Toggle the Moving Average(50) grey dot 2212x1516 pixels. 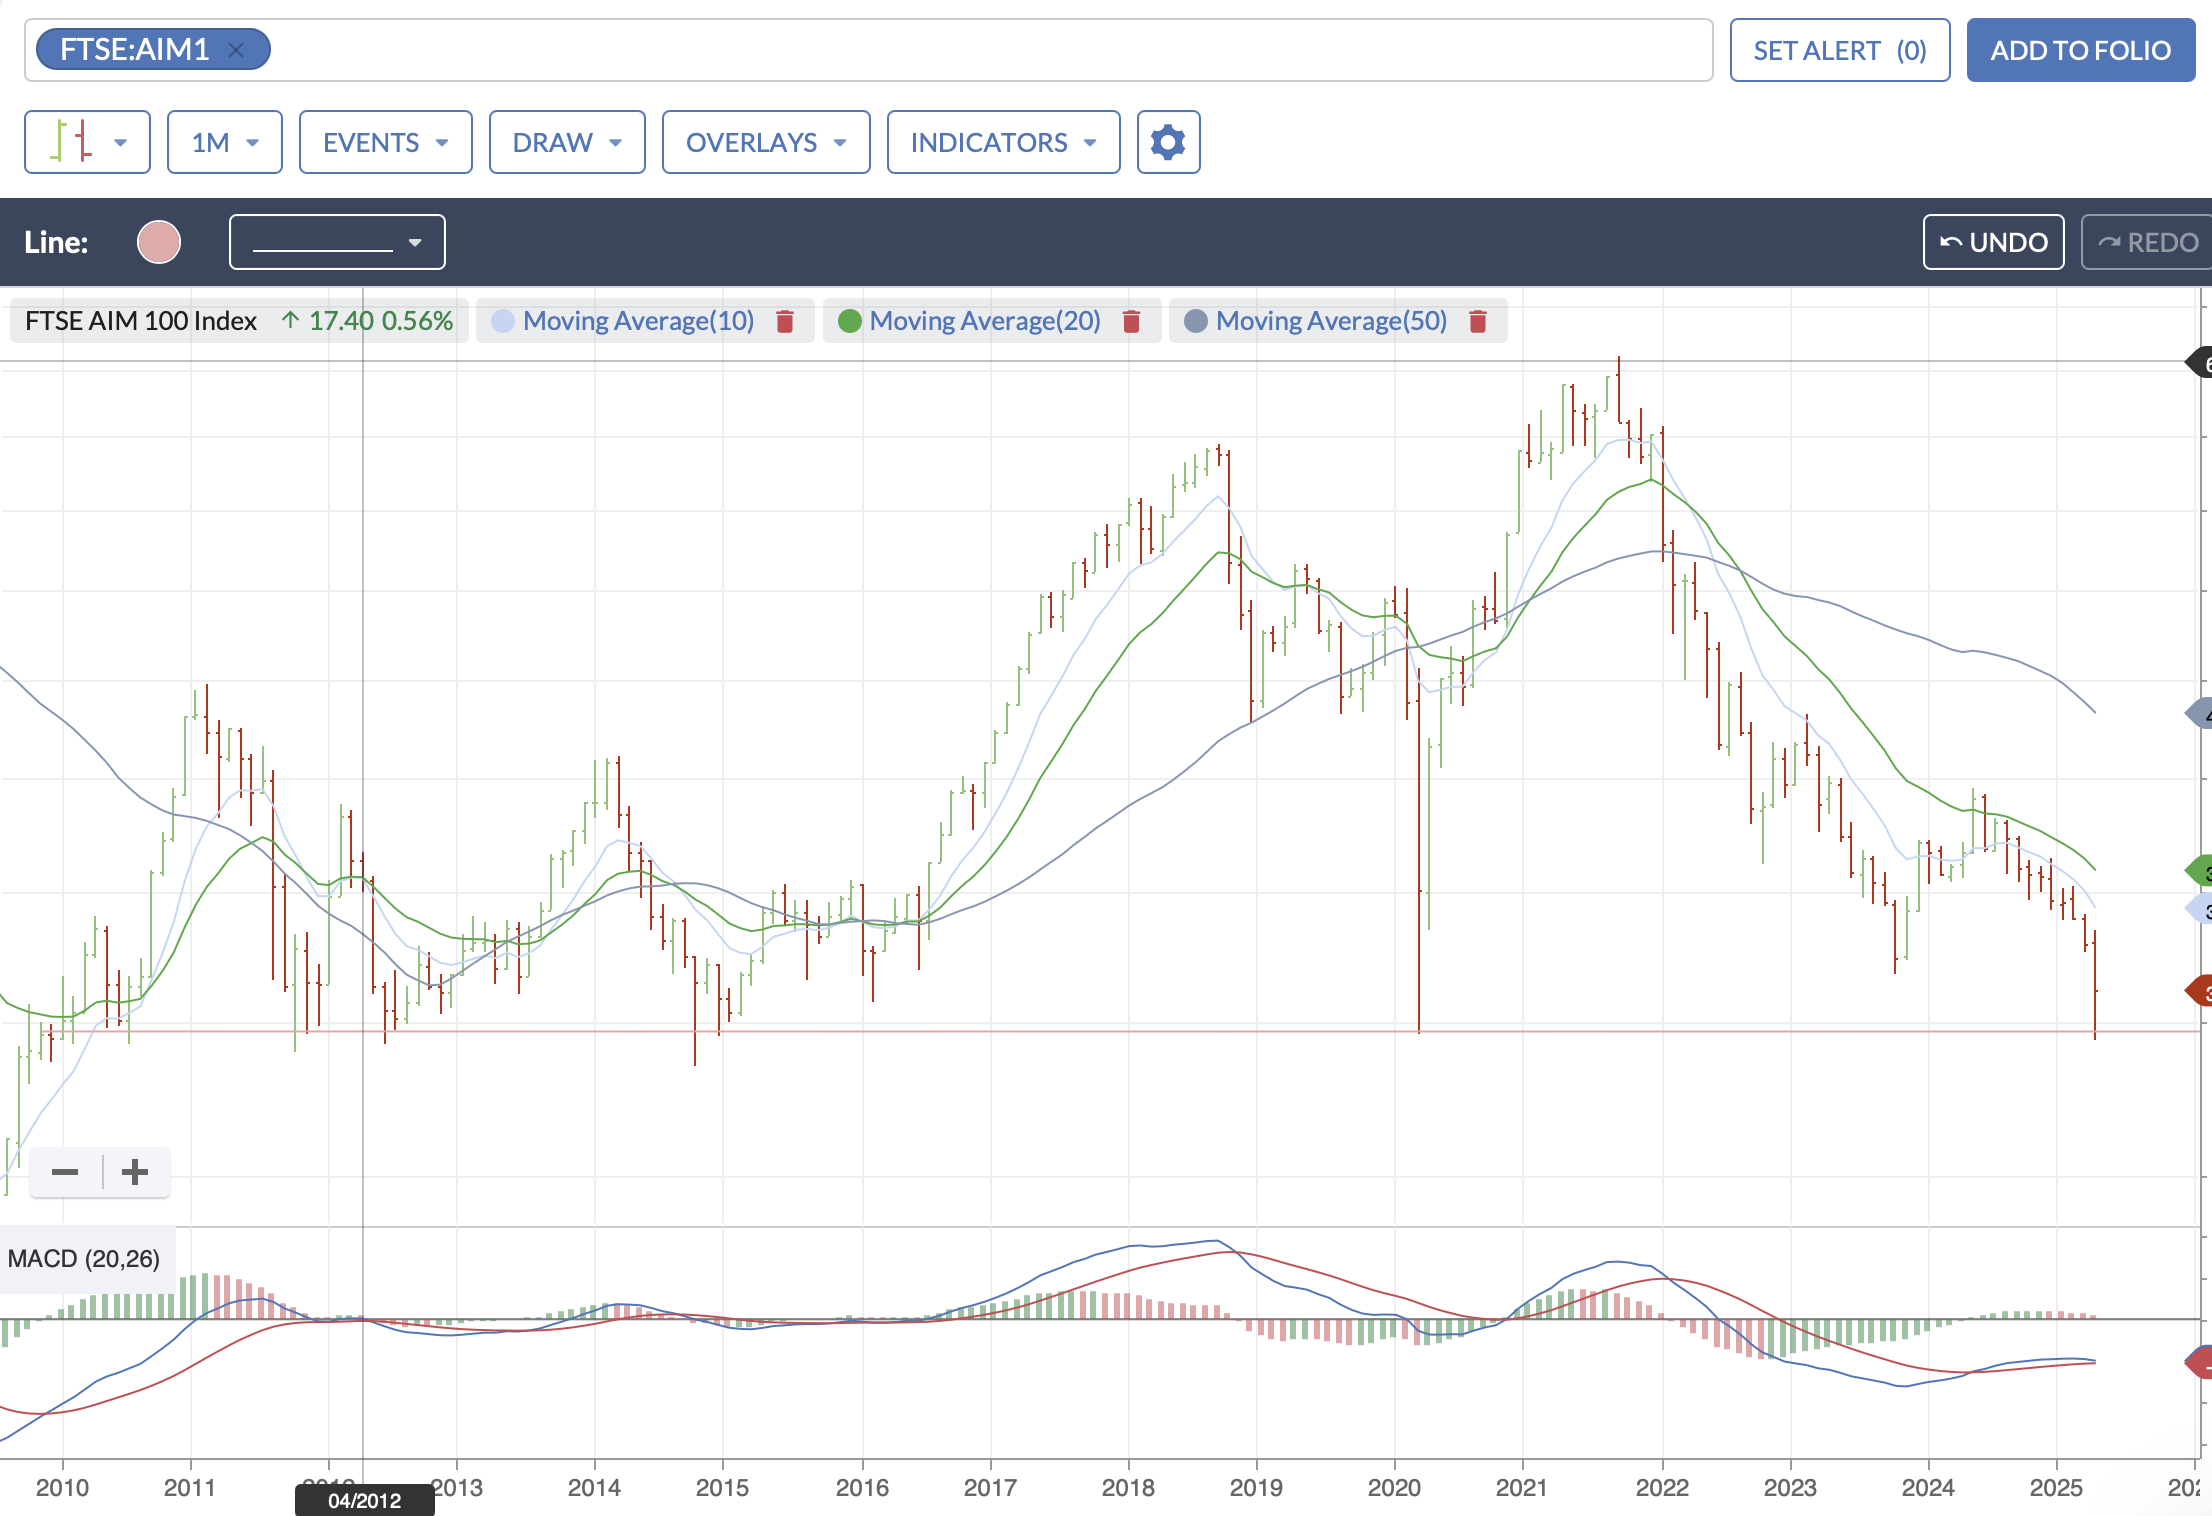click(1195, 321)
